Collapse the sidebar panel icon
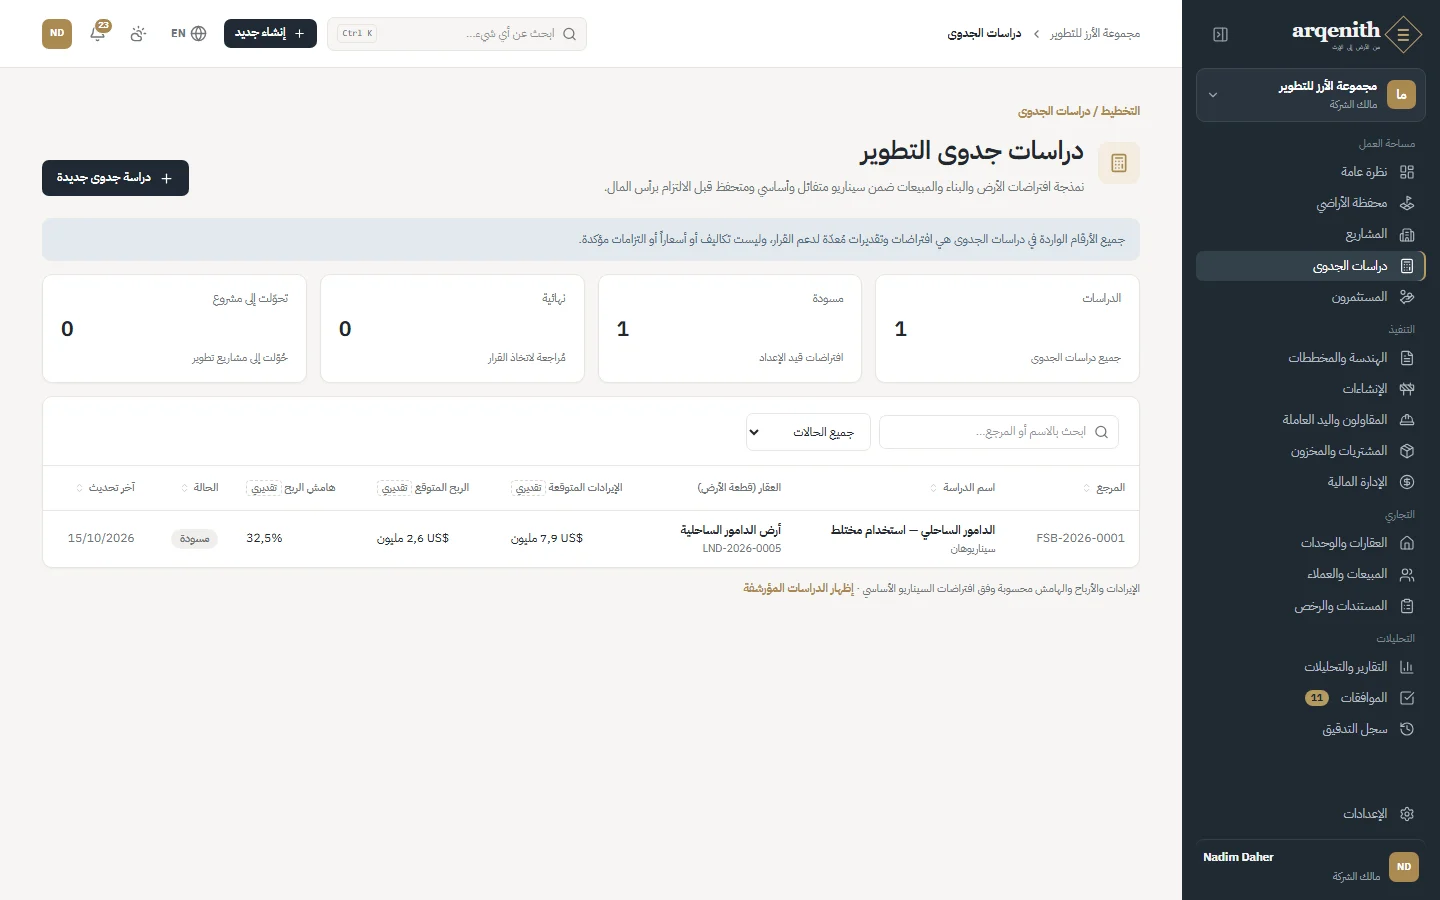1440x900 pixels. pos(1220,34)
